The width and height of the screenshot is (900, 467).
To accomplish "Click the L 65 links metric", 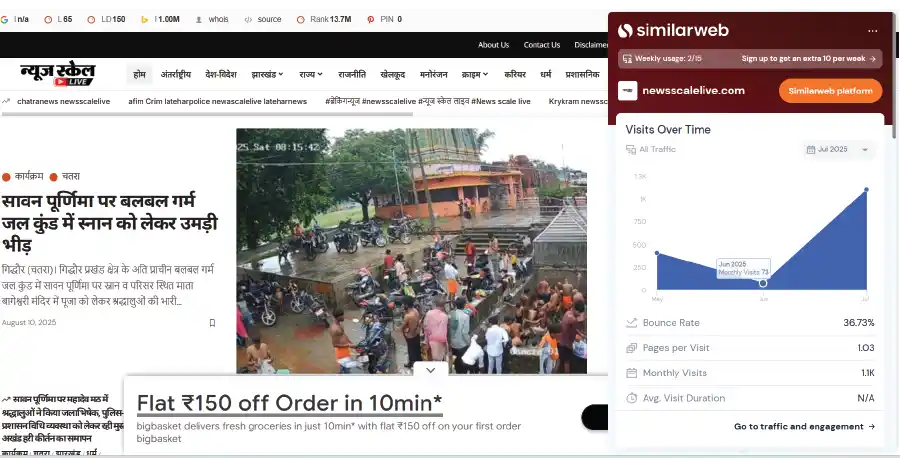I will pos(58,20).
